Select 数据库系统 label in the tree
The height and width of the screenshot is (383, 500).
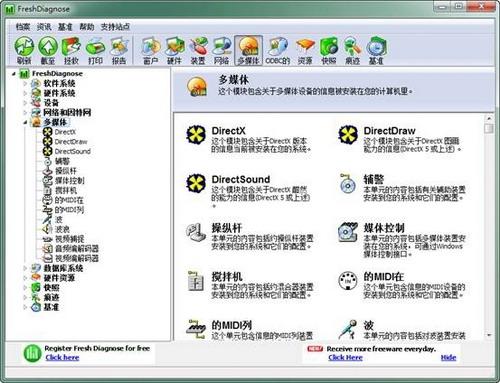tap(63, 268)
